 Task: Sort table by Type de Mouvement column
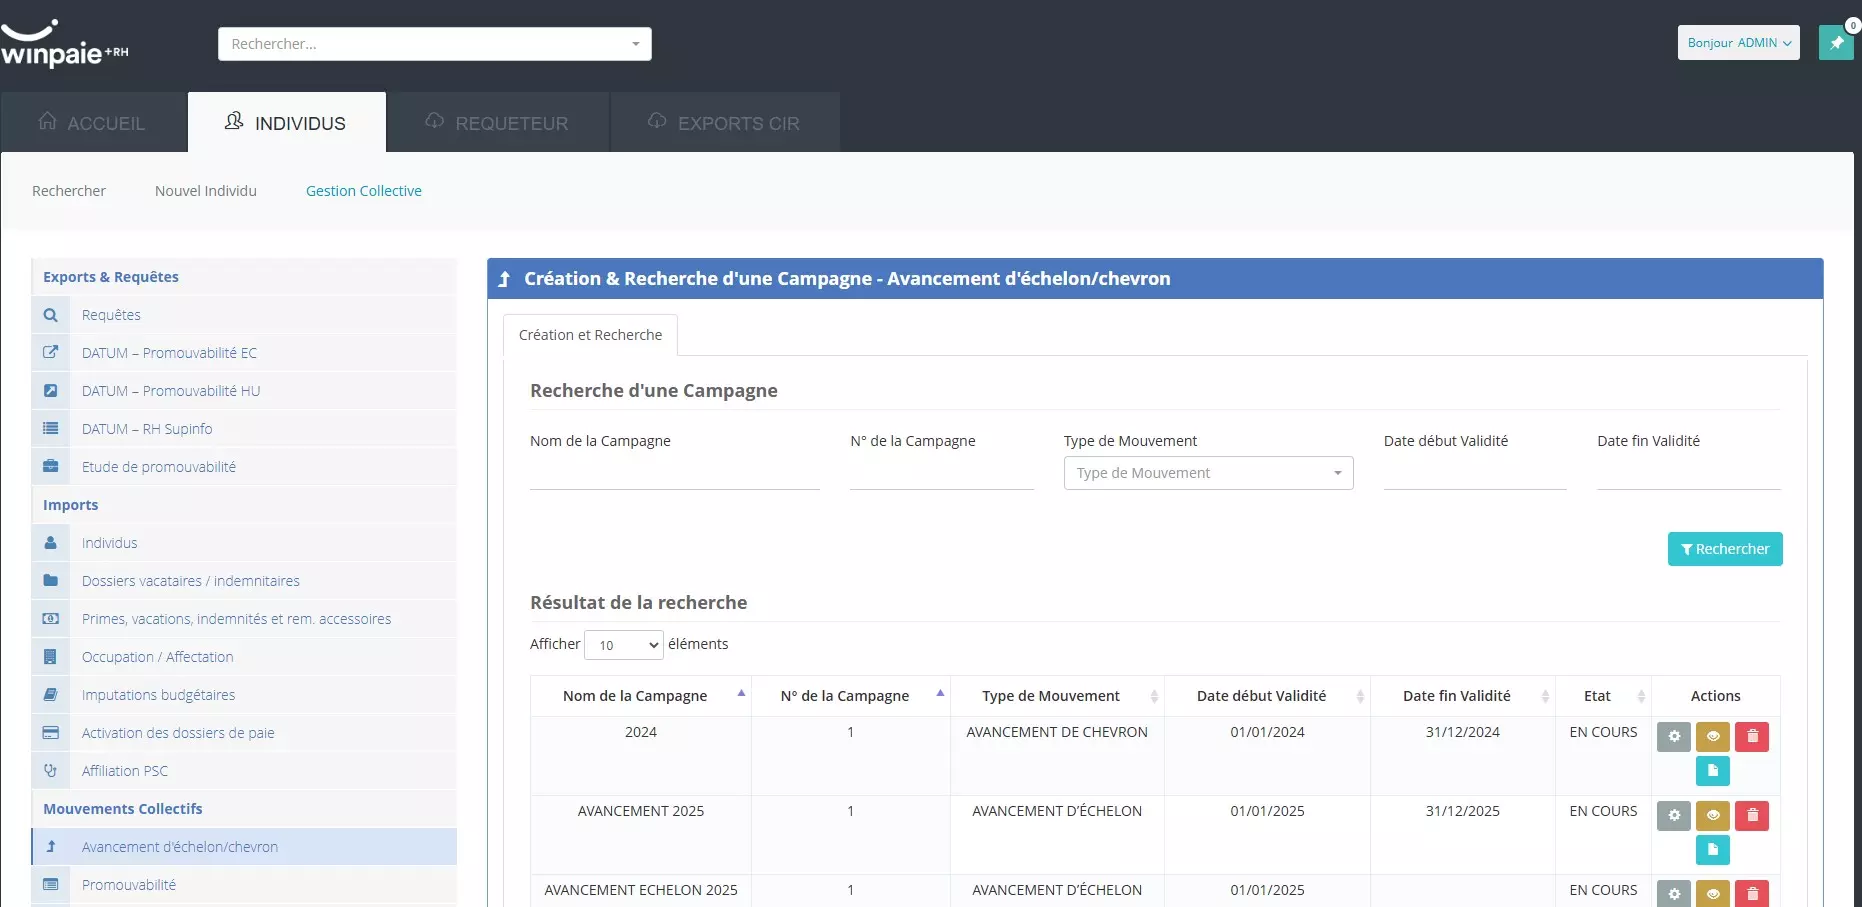point(1057,696)
